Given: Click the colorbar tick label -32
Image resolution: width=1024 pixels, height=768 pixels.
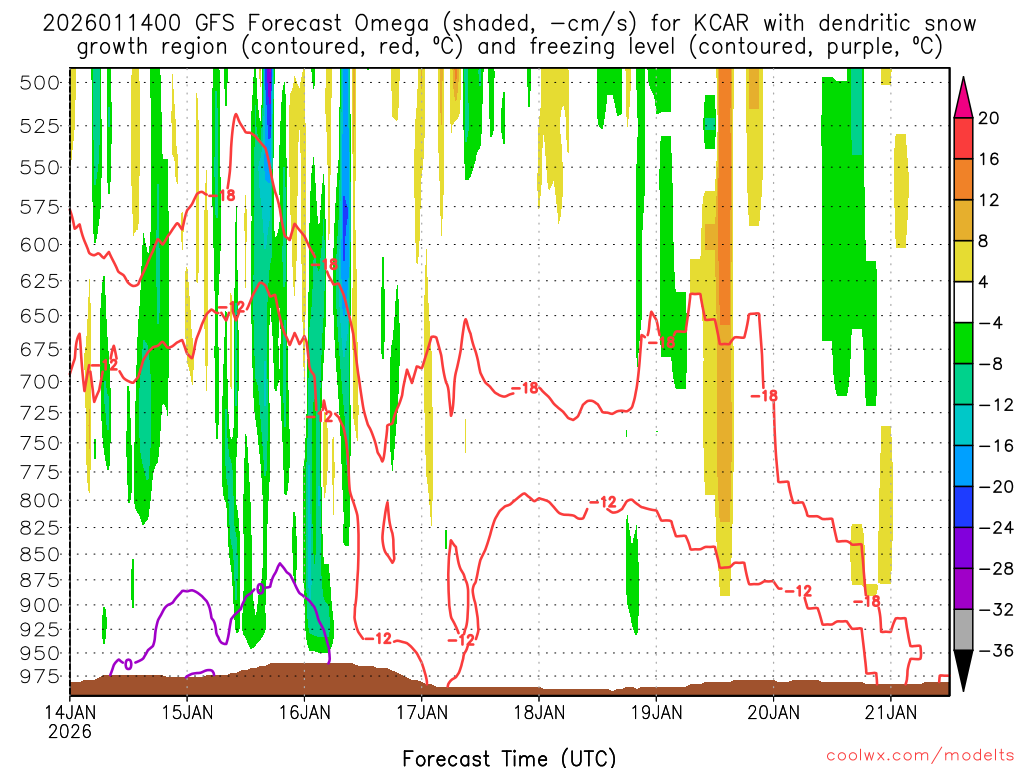Looking at the screenshot, I should (x=995, y=609).
